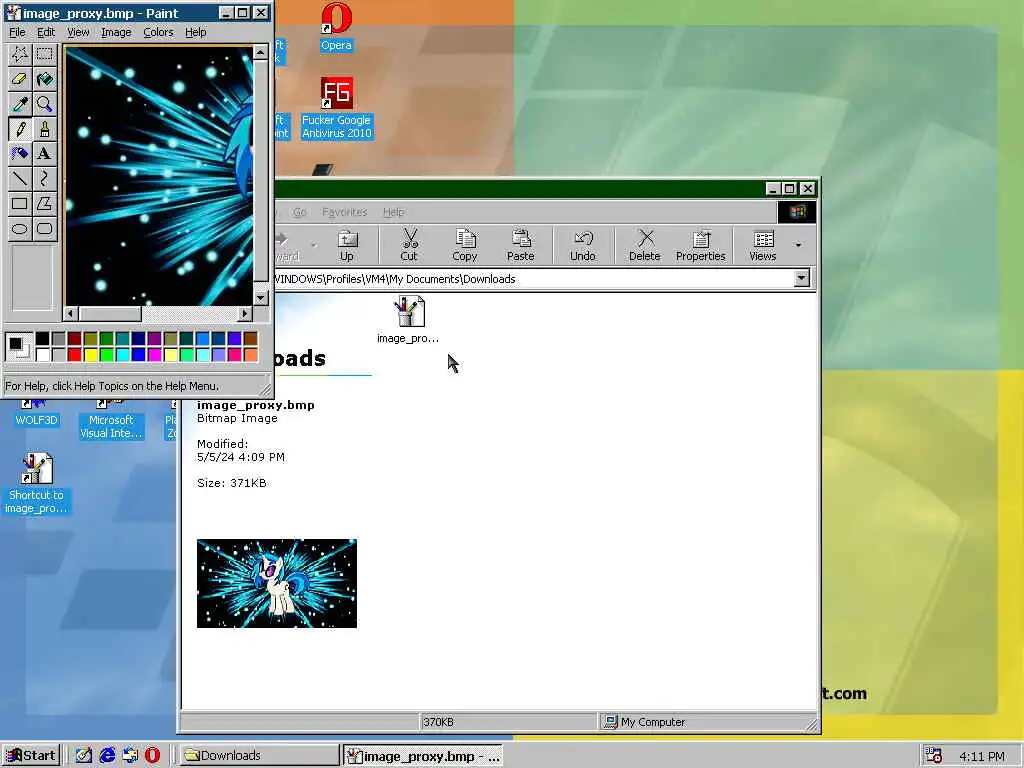Choose the Eraser tool in Paint
Image resolution: width=1024 pixels, height=768 pixels.
click(20, 79)
